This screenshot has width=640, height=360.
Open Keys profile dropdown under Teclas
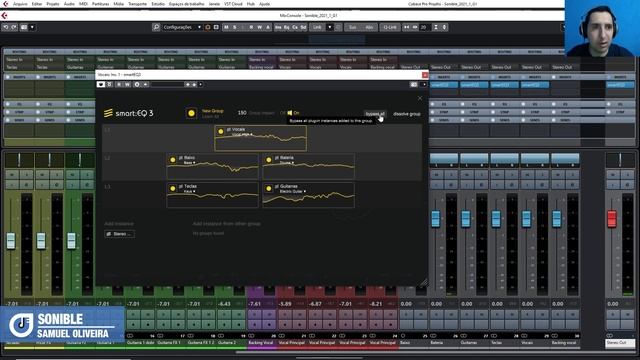tap(189, 191)
